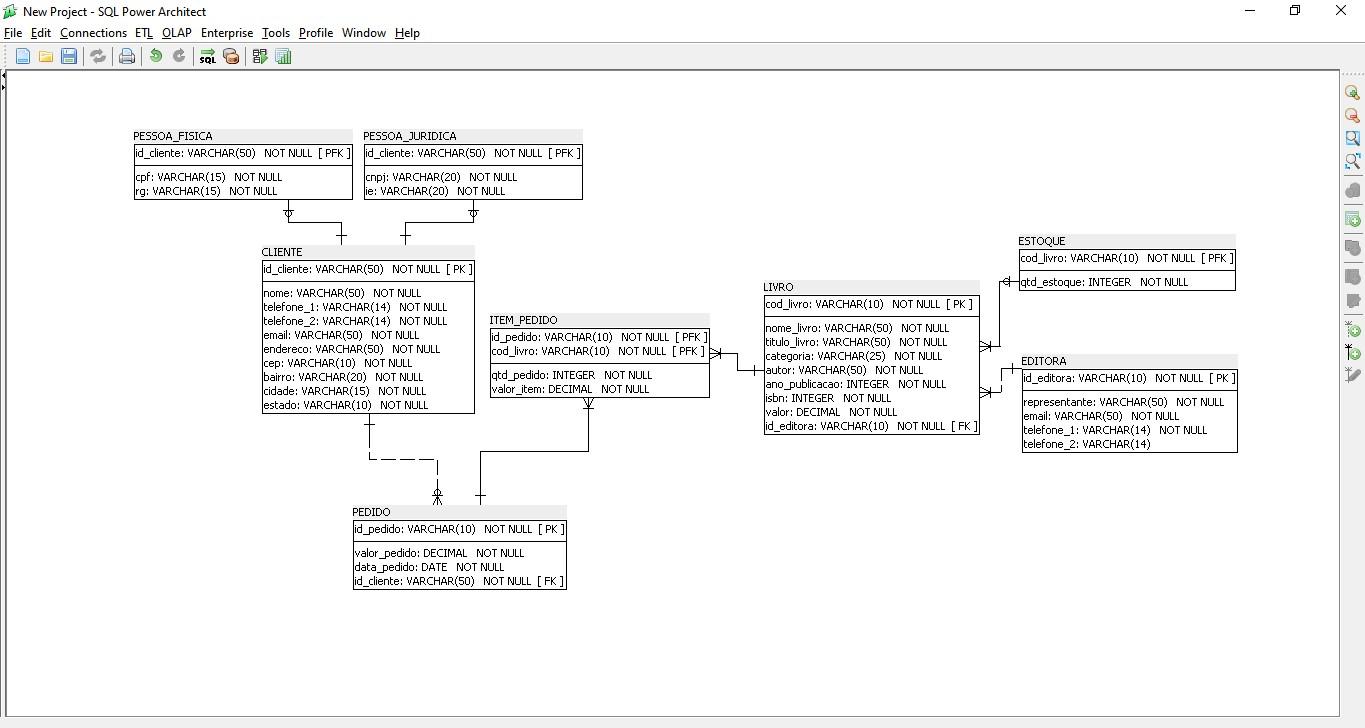Select the PESSOA_FISICA table title
1365x728 pixels.
173,136
